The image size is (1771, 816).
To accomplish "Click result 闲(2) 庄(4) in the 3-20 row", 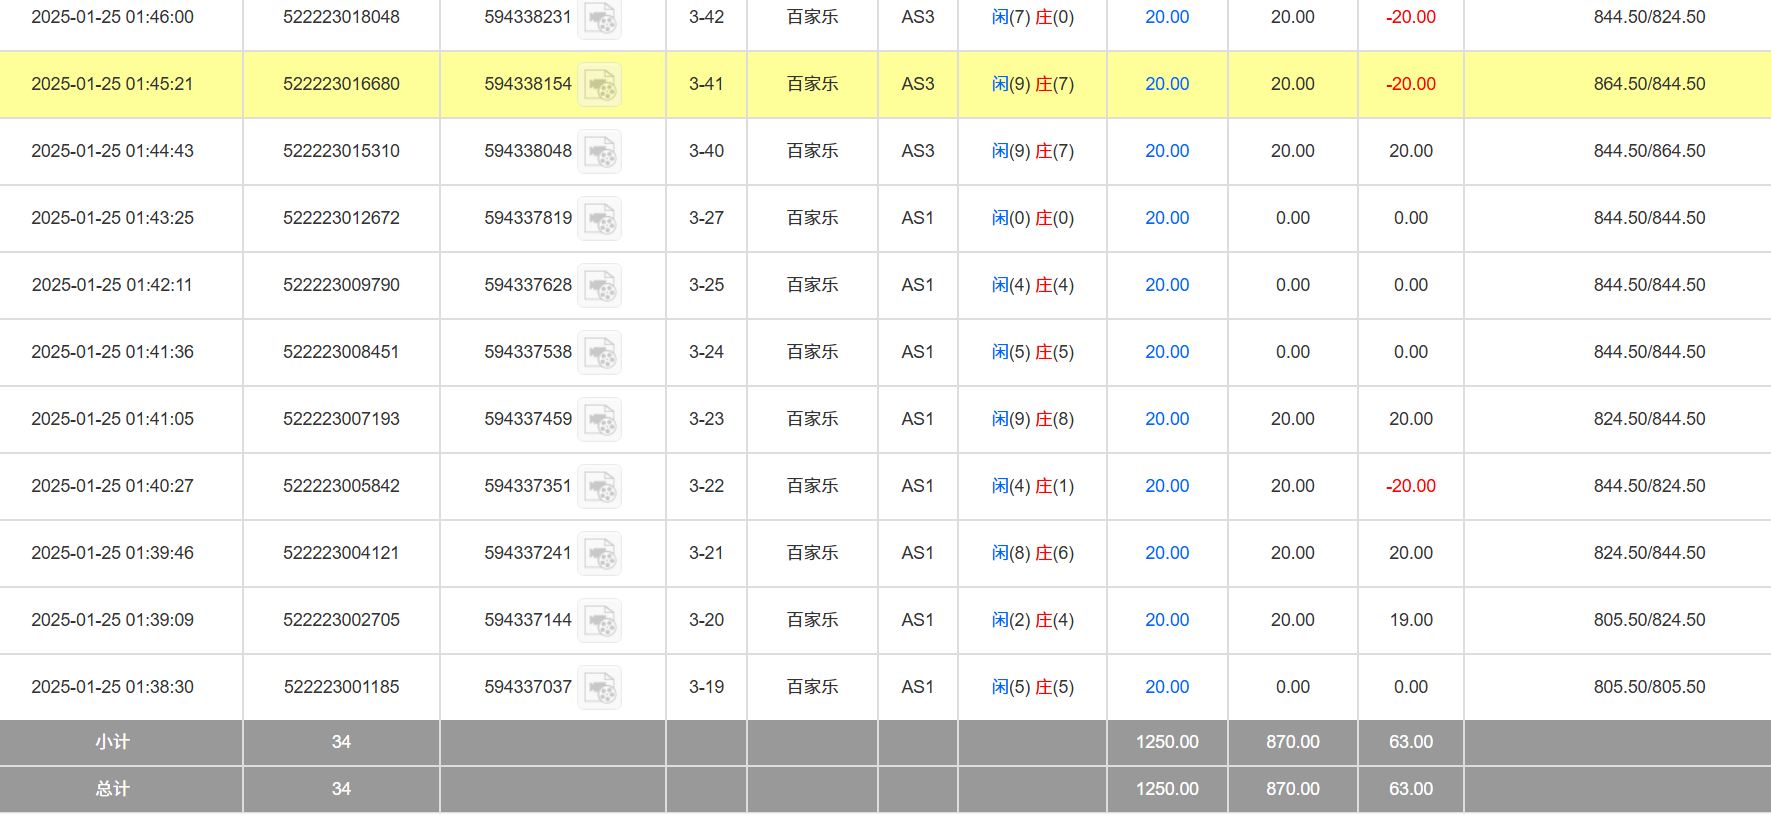I will coord(1032,620).
